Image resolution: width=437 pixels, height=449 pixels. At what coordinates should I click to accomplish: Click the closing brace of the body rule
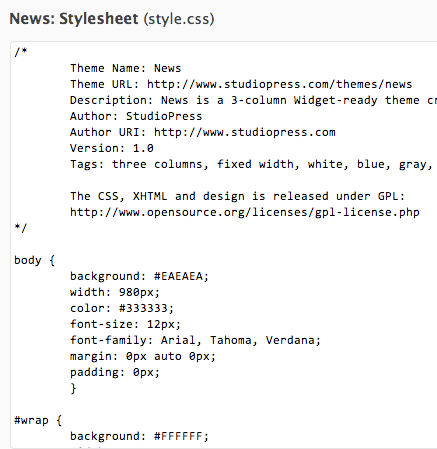(73, 388)
